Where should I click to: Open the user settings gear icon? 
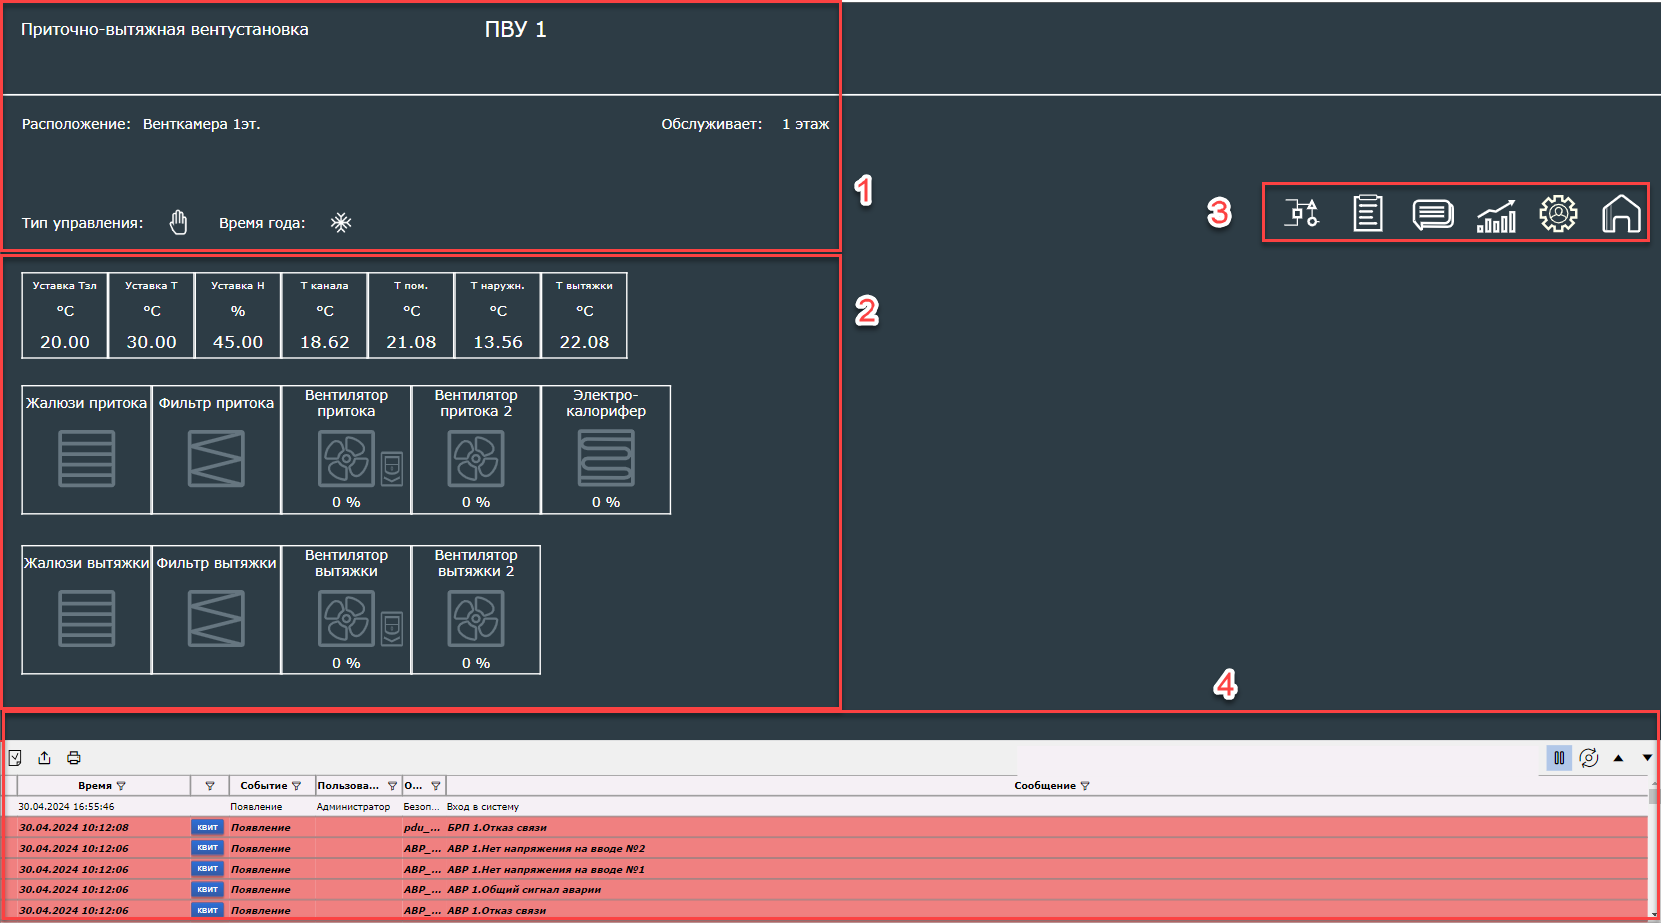pyautogui.click(x=1558, y=213)
